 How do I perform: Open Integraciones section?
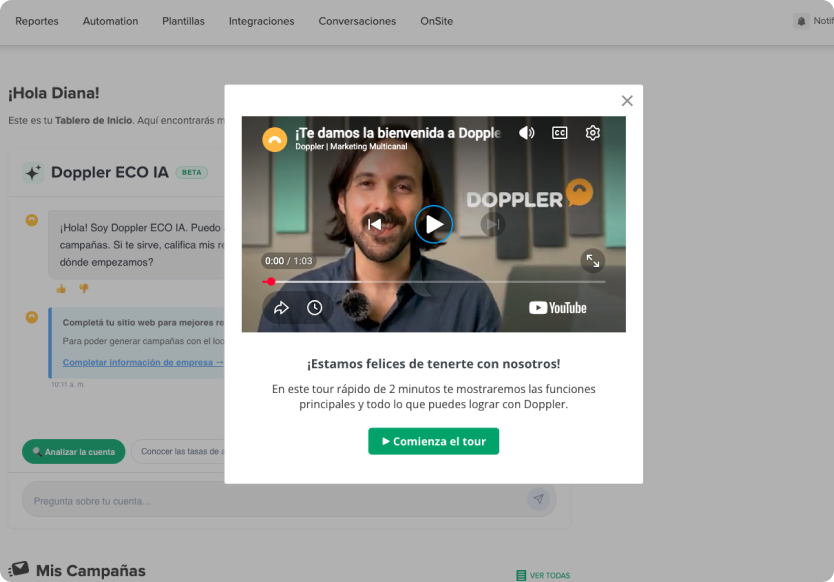pyautogui.click(x=261, y=21)
